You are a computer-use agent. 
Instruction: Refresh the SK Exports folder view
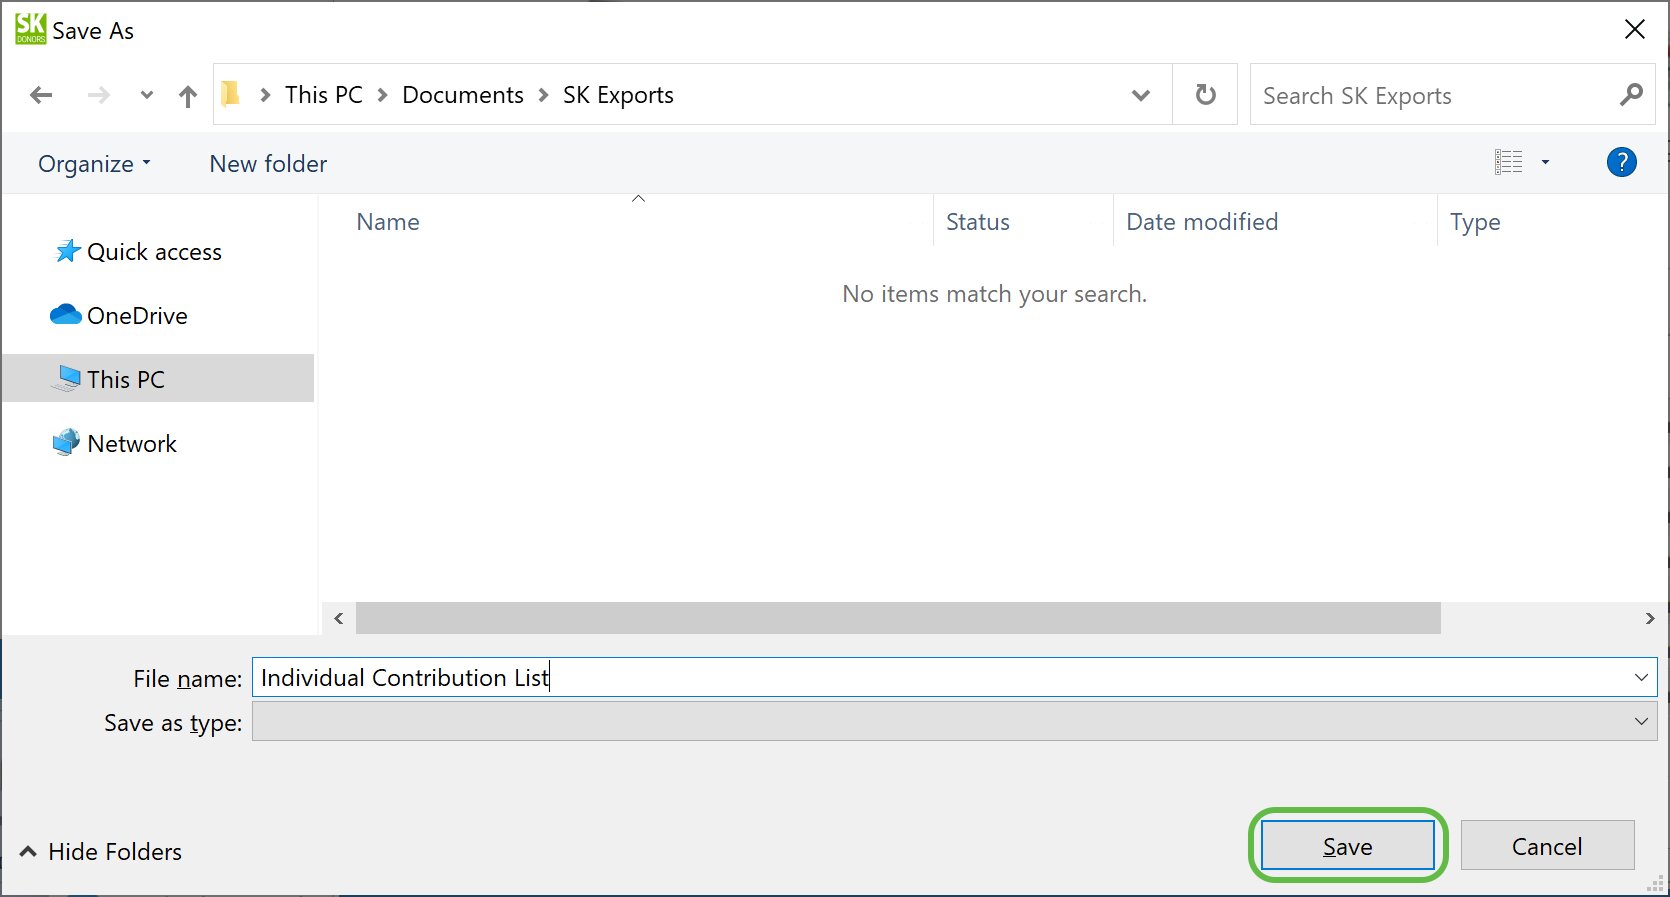[x=1206, y=95]
